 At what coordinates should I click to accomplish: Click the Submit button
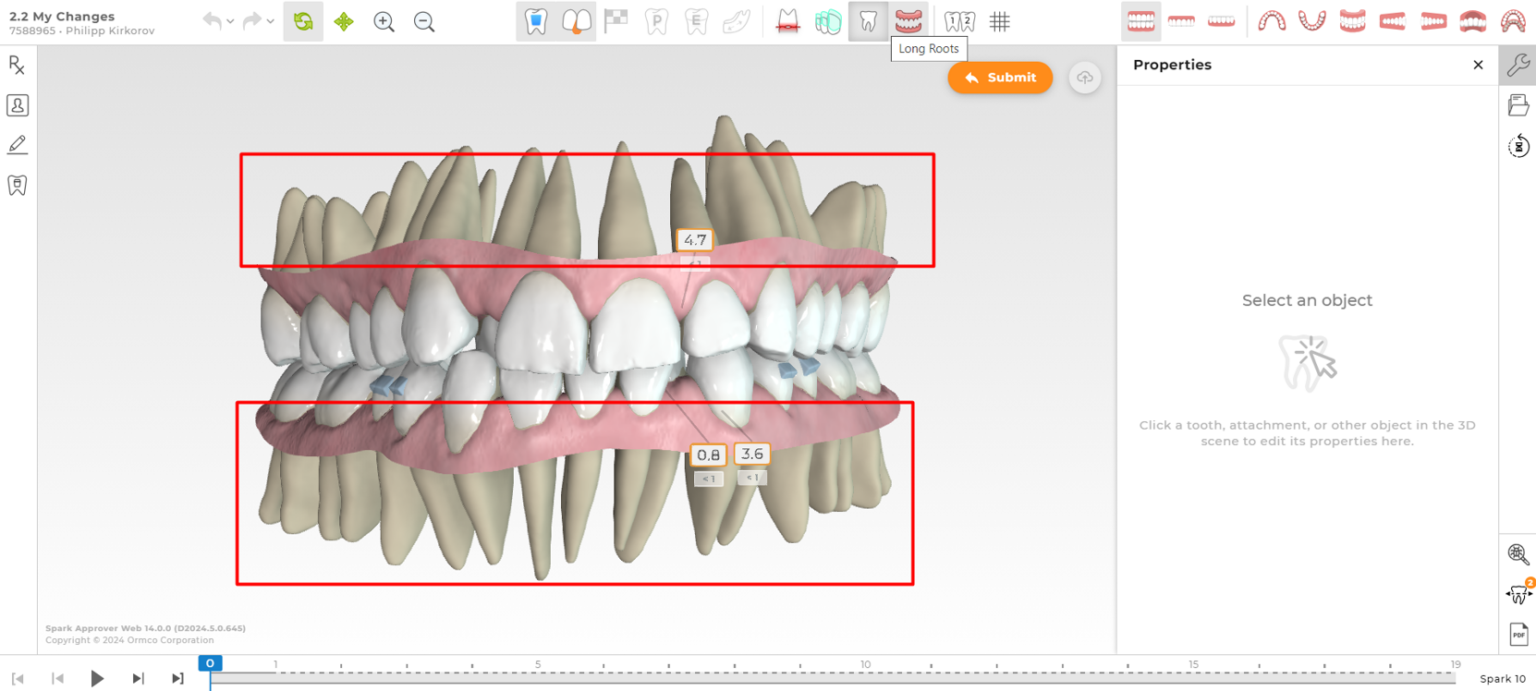[1000, 77]
